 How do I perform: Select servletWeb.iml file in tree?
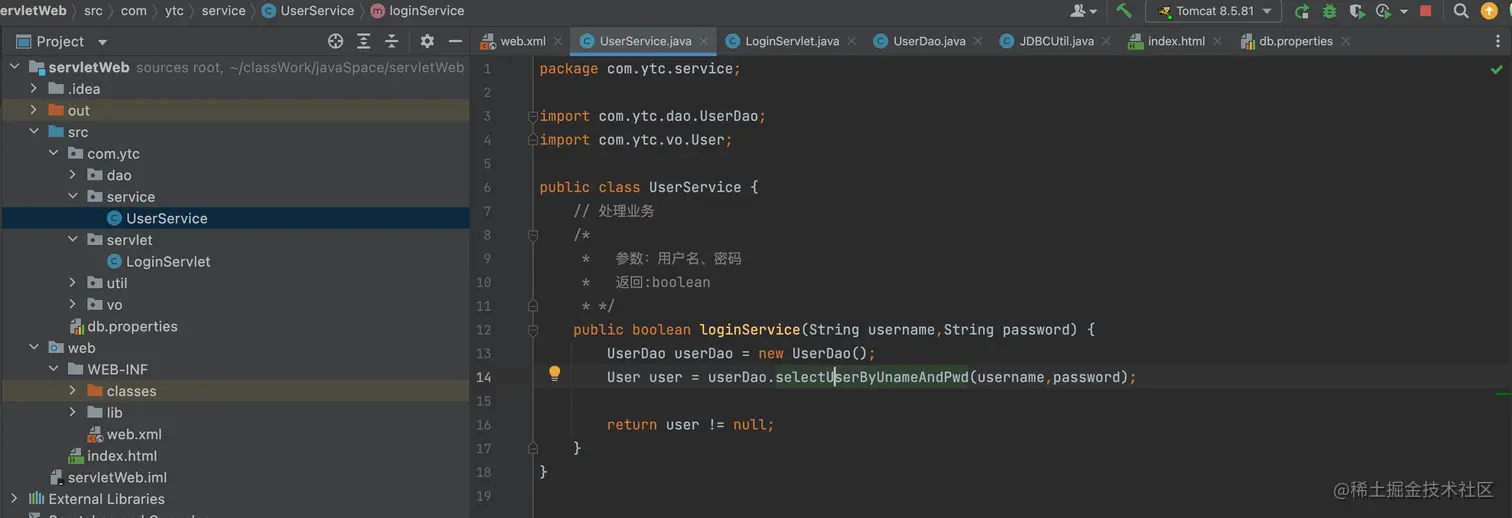[235, 478]
